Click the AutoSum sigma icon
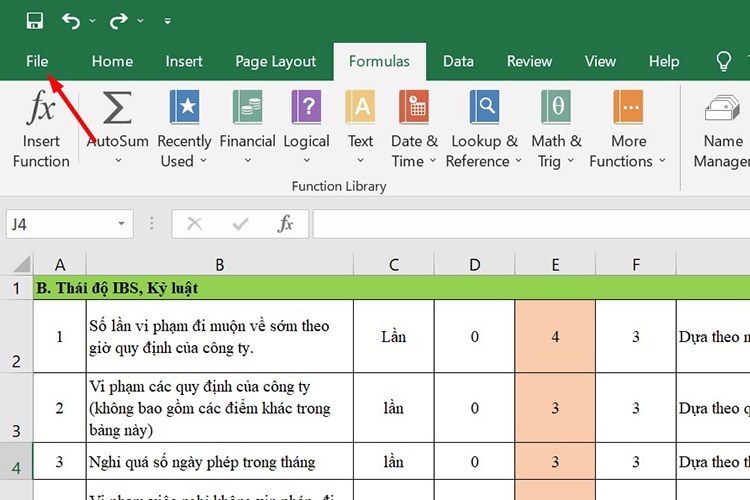Image resolution: width=750 pixels, height=500 pixels. click(x=117, y=108)
